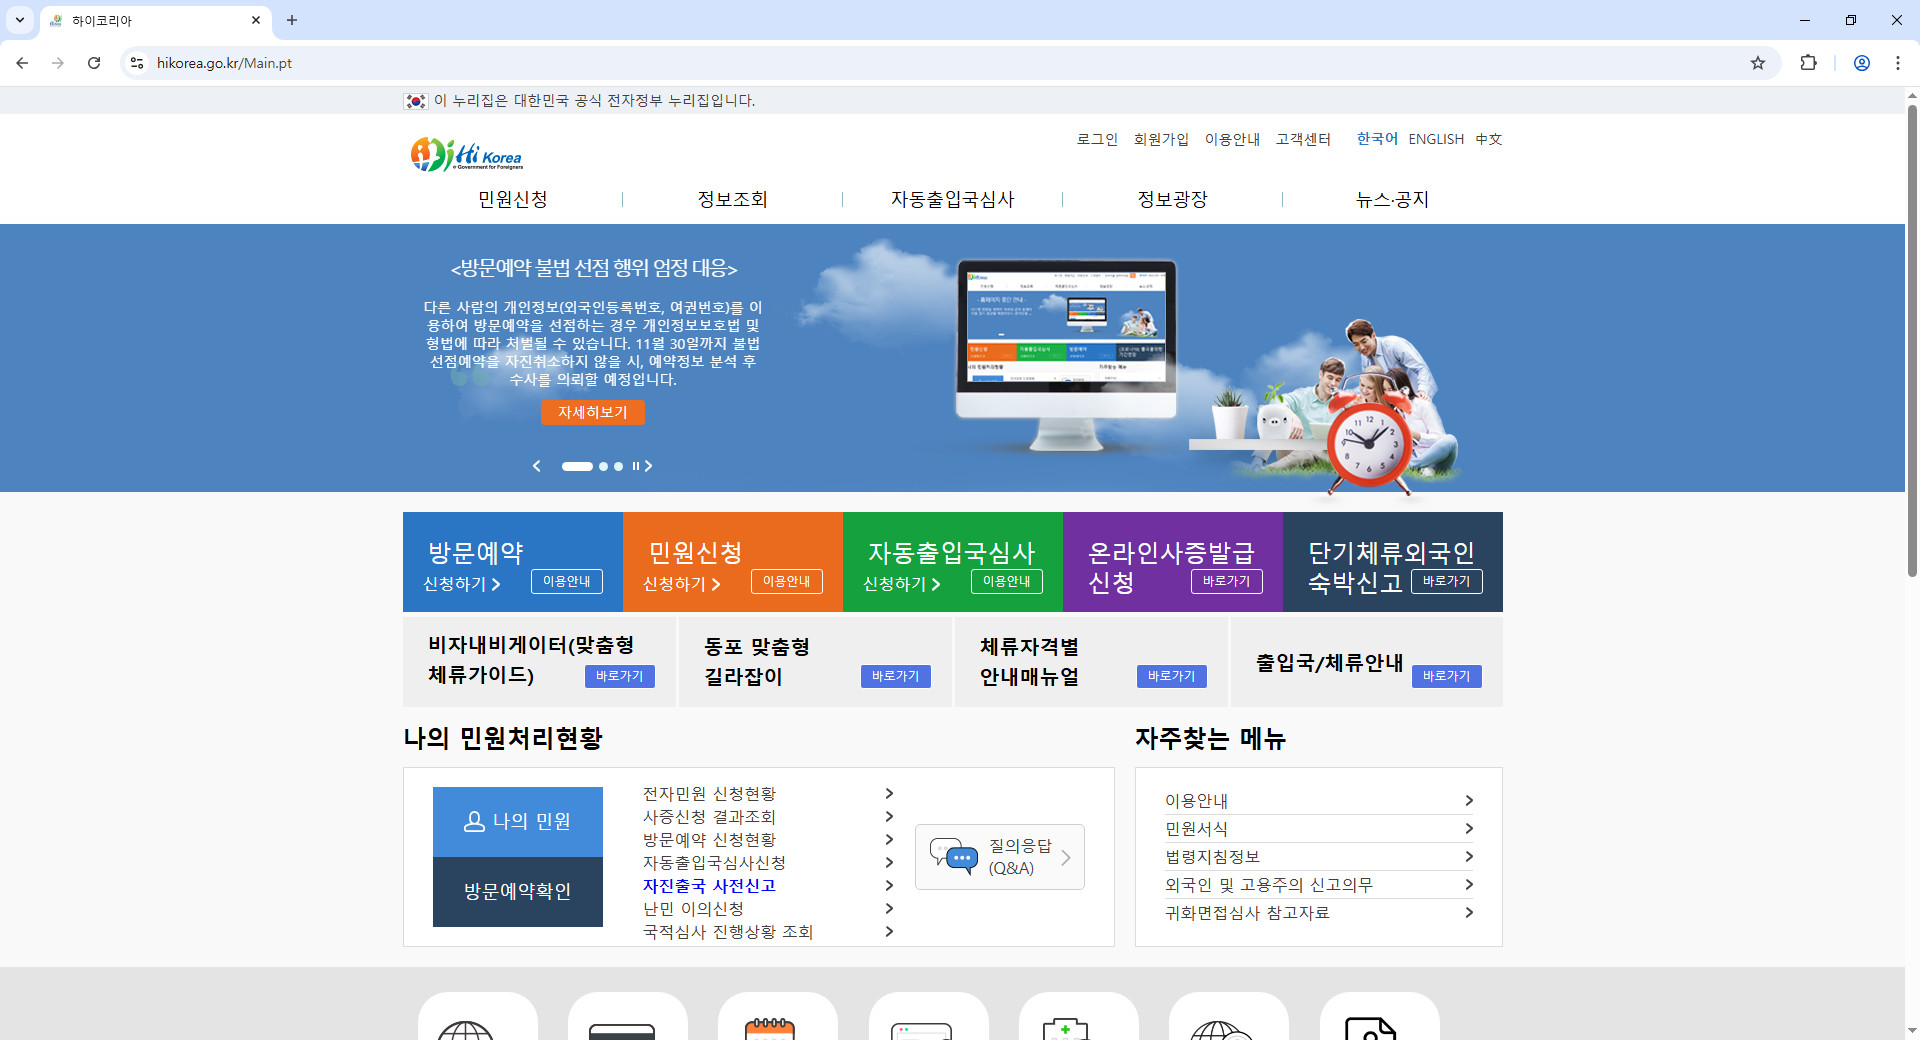Open 법령지침정보 in 자주찾는 메뉴

(x=1319, y=857)
